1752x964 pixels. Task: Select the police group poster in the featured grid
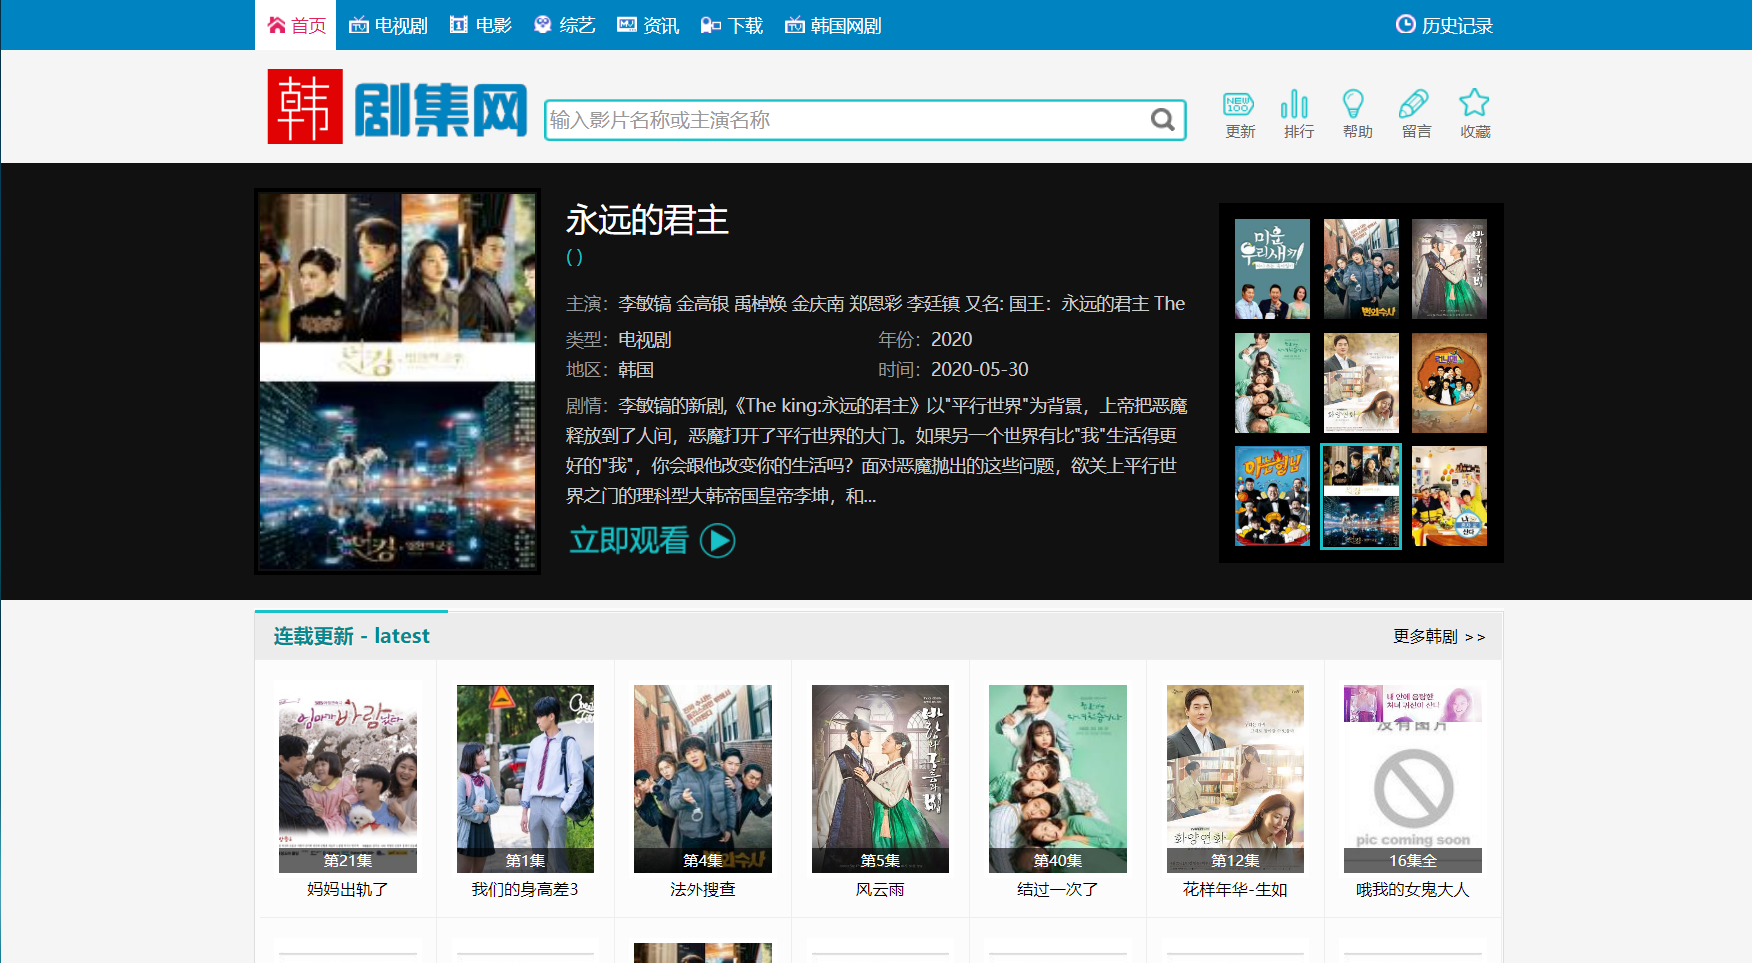1361,269
